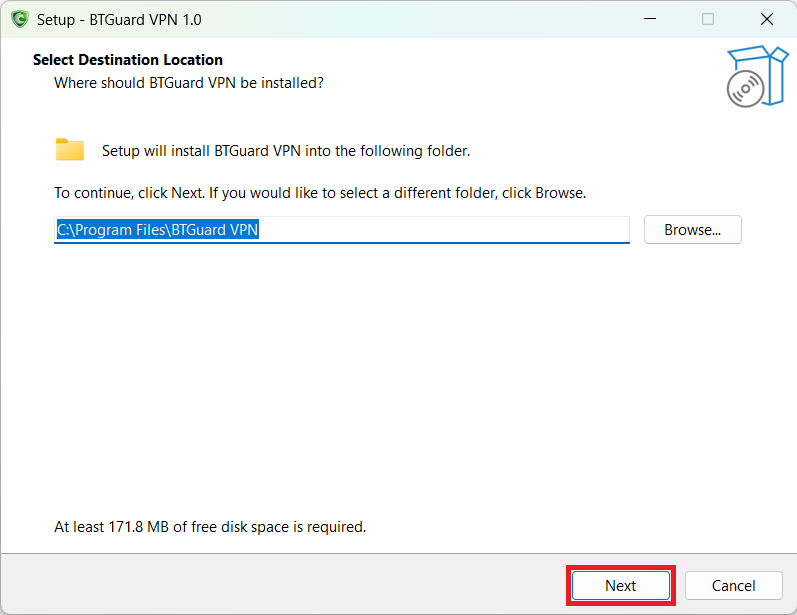This screenshot has width=797, height=615.
Task: Click the BTGuard shield icon in title bar
Action: (19, 19)
